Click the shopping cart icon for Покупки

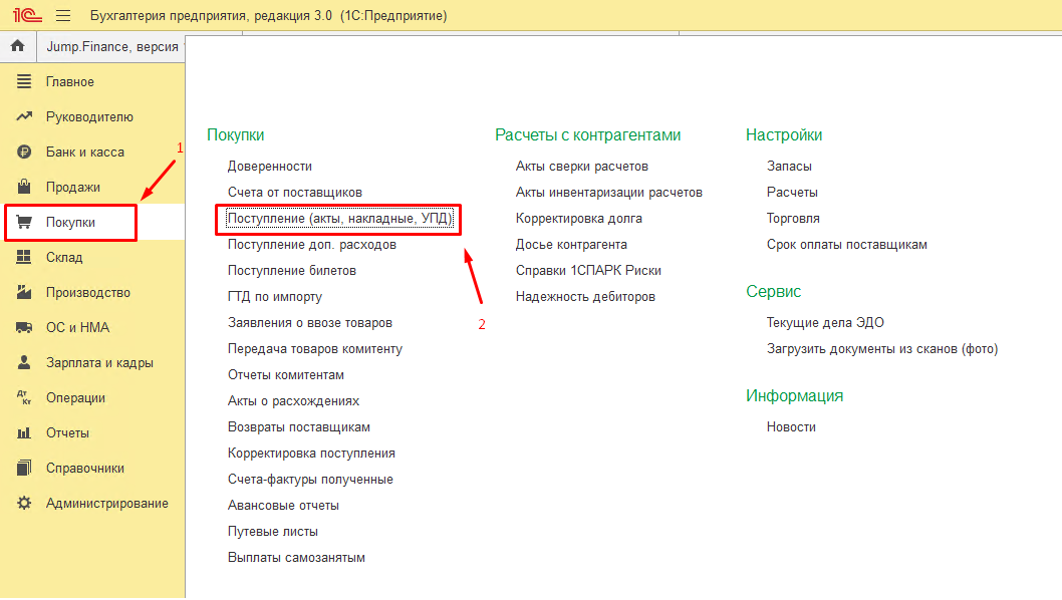25,222
